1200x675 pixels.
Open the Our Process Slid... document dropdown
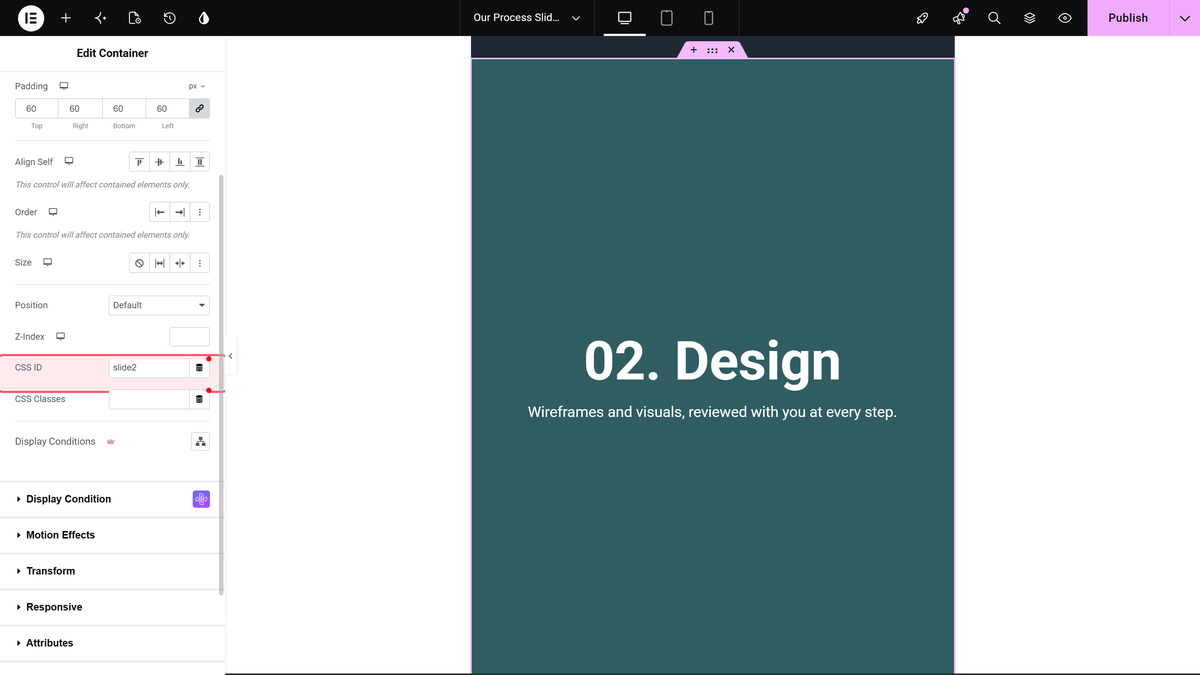(x=527, y=18)
